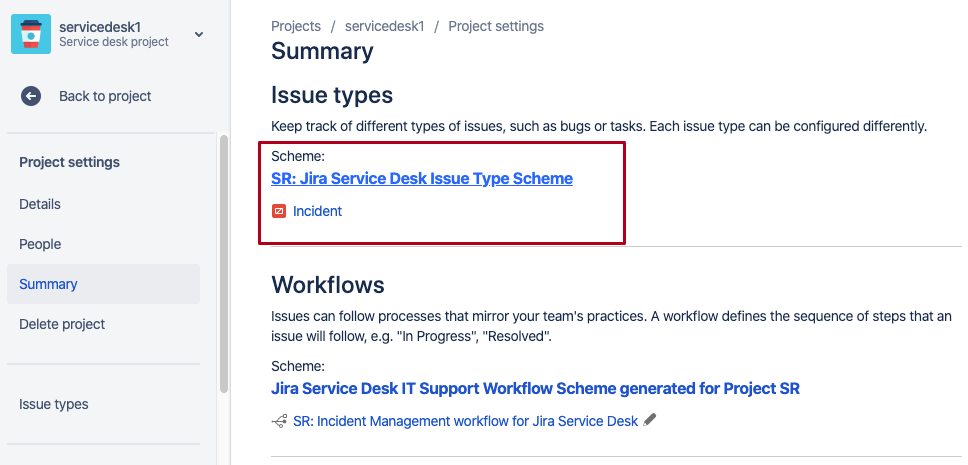Click the Issue types section heading
The image size is (968, 465).
tap(332, 95)
